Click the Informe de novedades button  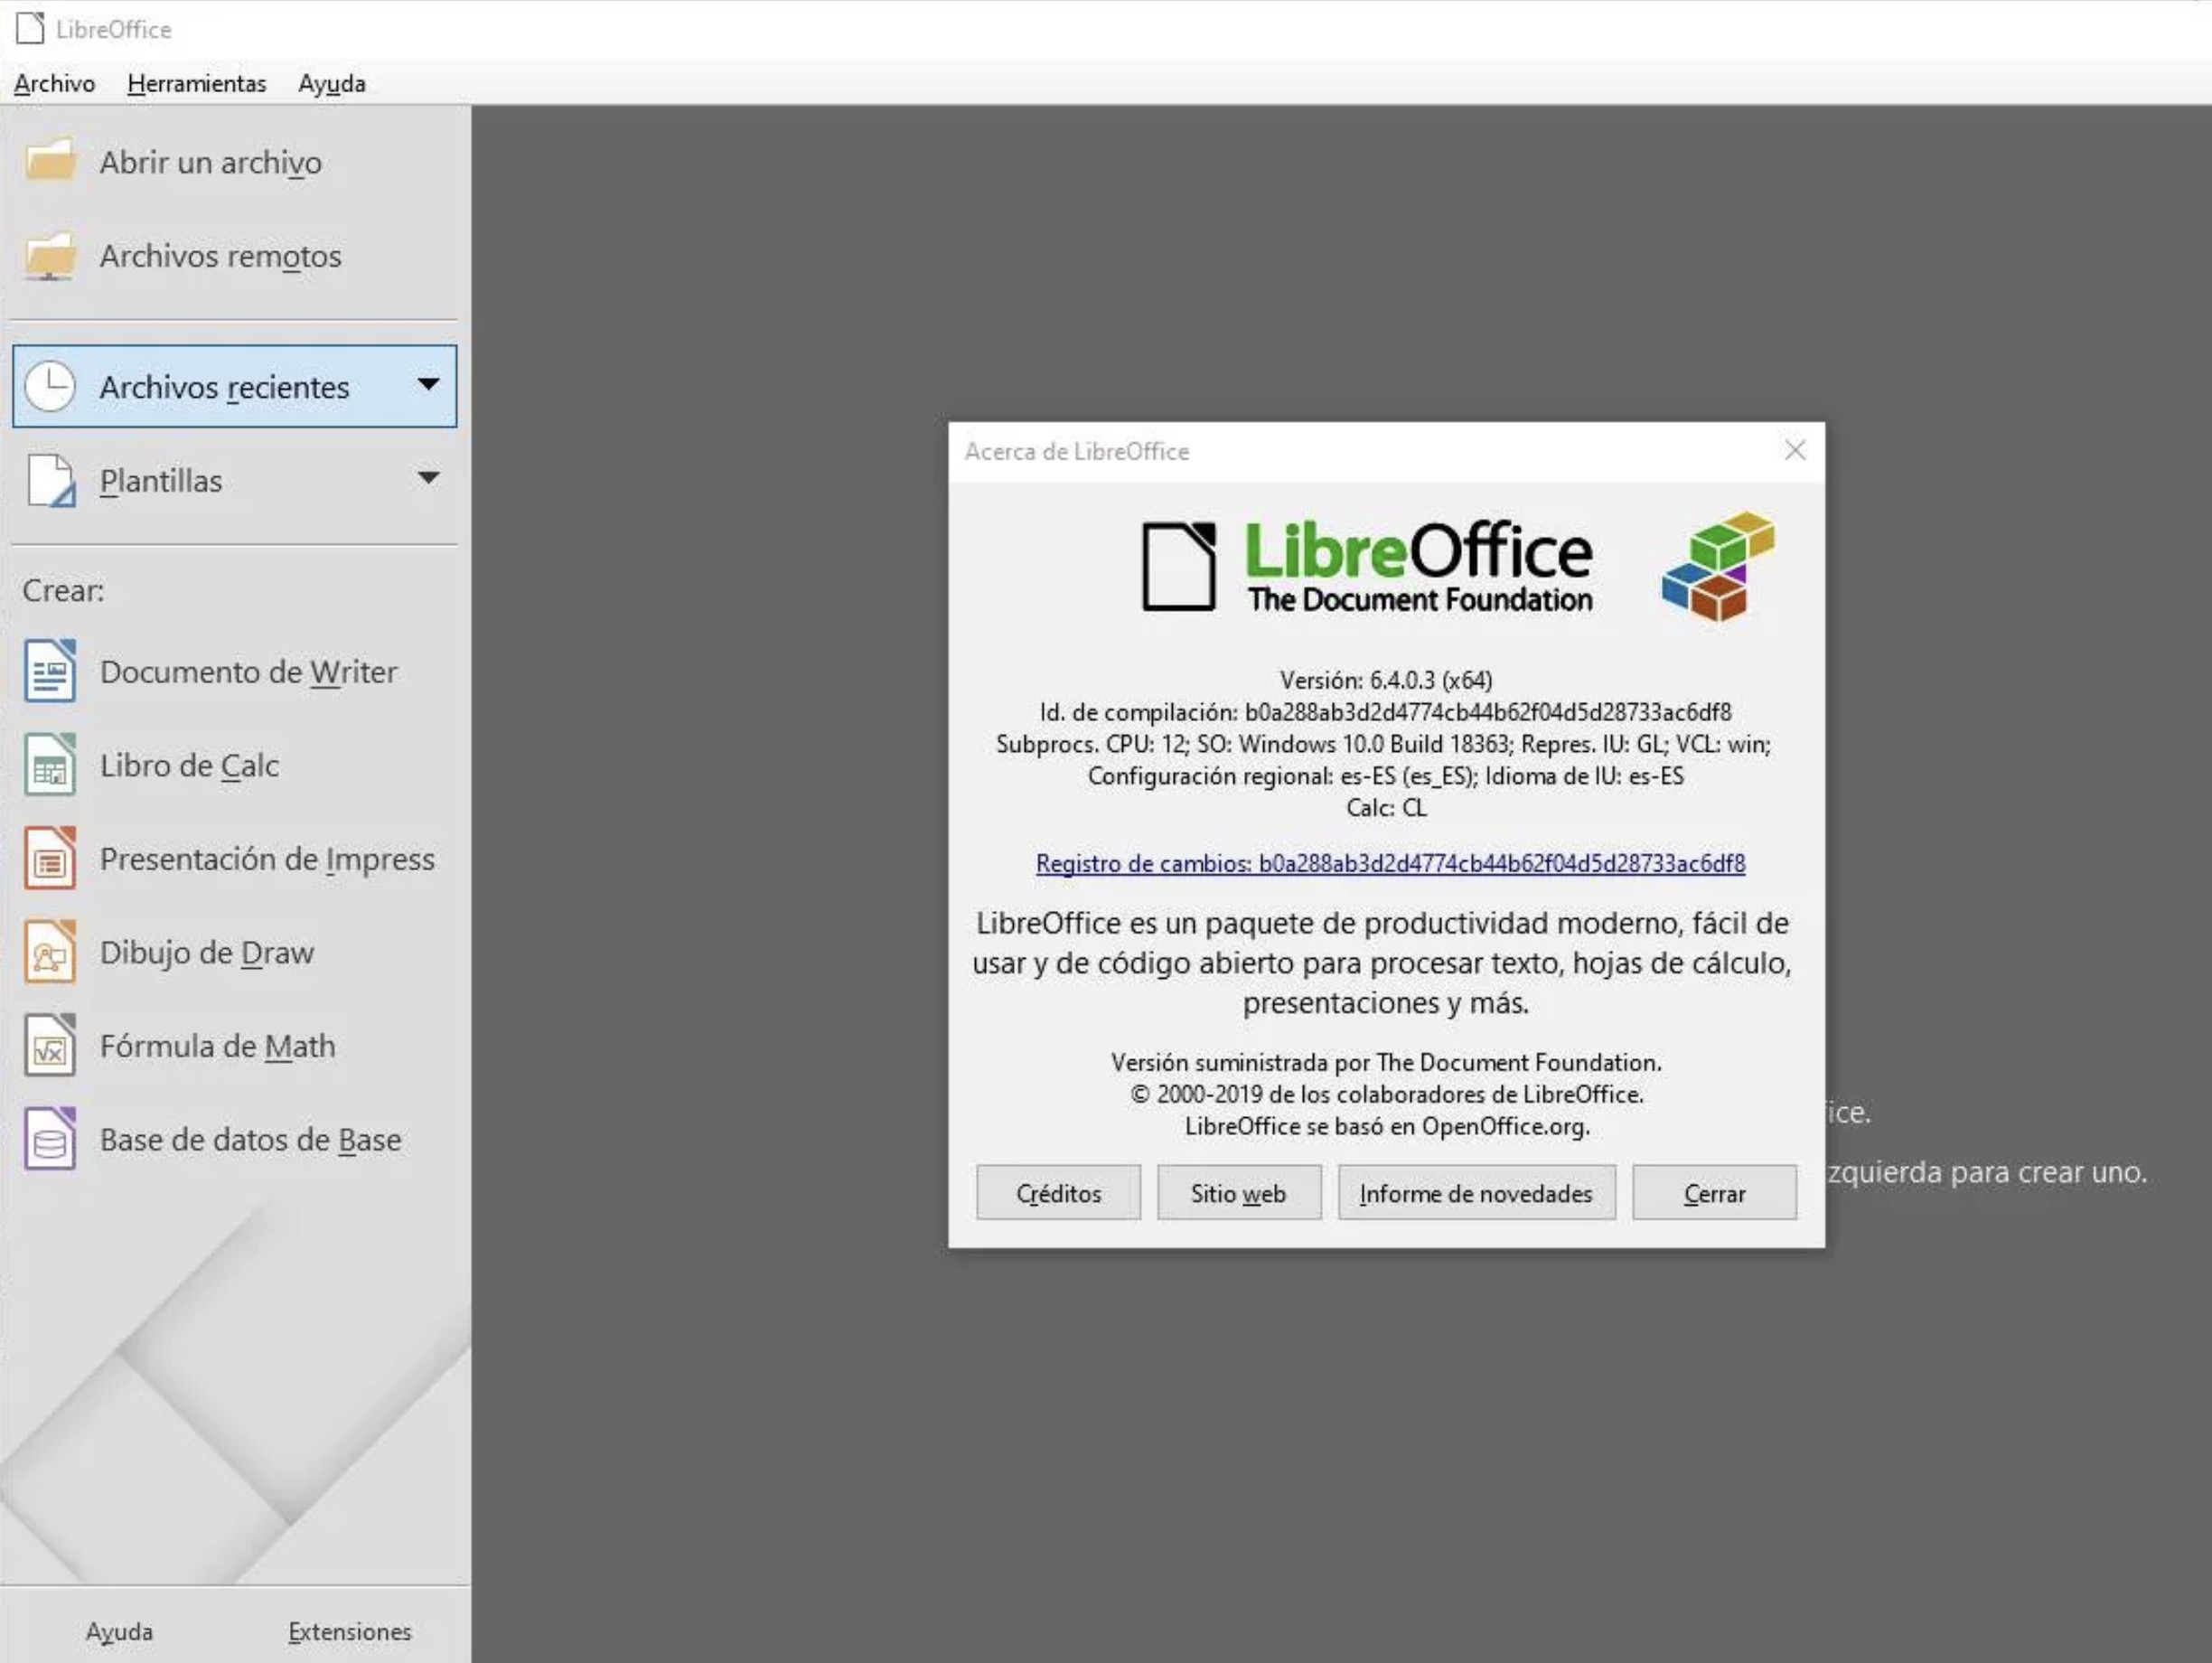click(1476, 1192)
